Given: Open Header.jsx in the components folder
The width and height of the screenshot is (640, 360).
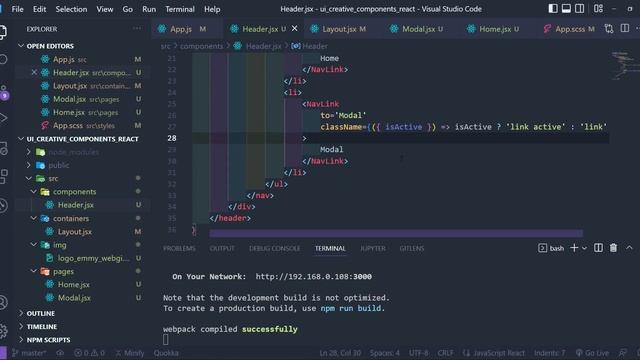Looking at the screenshot, I should [76, 205].
